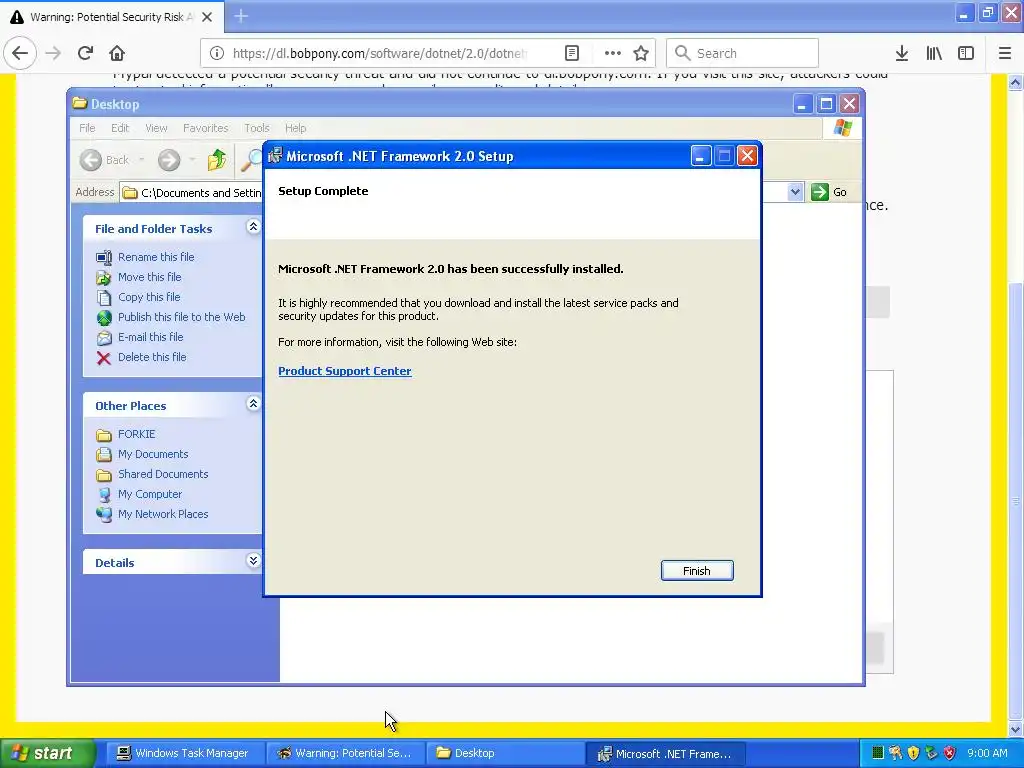The image size is (1024, 768).
Task: Open Firefox home page icon
Action: click(117, 53)
